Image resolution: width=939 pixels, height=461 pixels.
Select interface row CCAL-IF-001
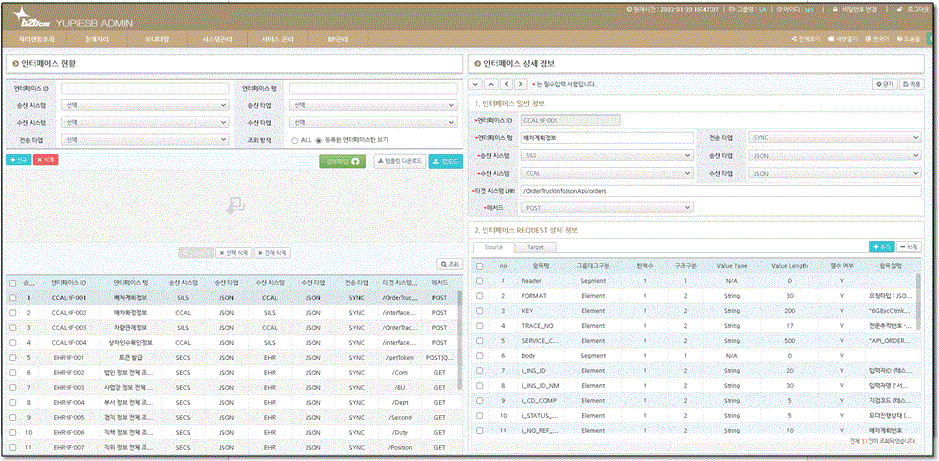point(231,298)
